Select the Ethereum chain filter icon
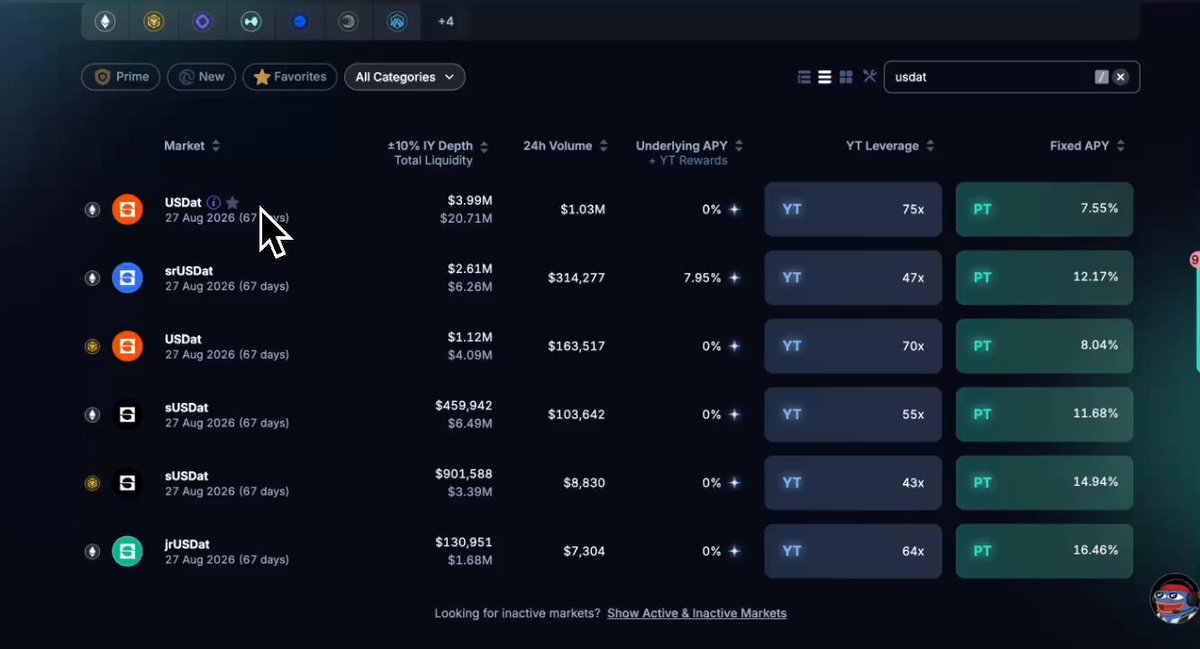The width and height of the screenshot is (1200, 649). tap(104, 20)
